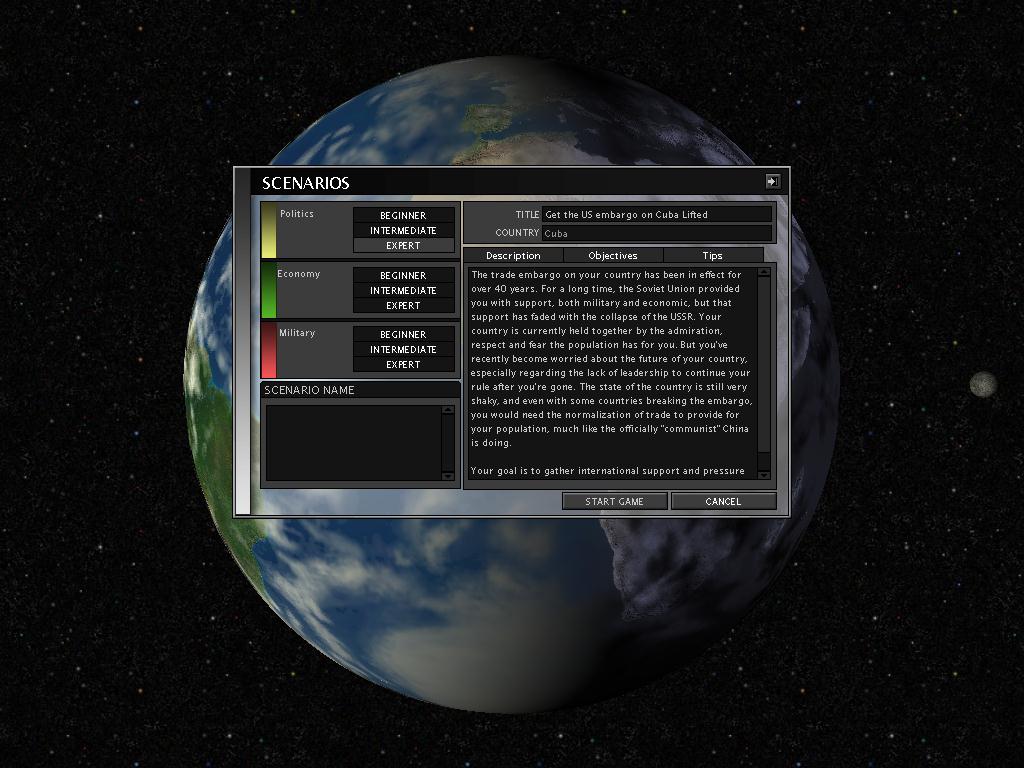This screenshot has width=1024, height=768.
Task: Click the Politics category label
Action: tap(296, 214)
